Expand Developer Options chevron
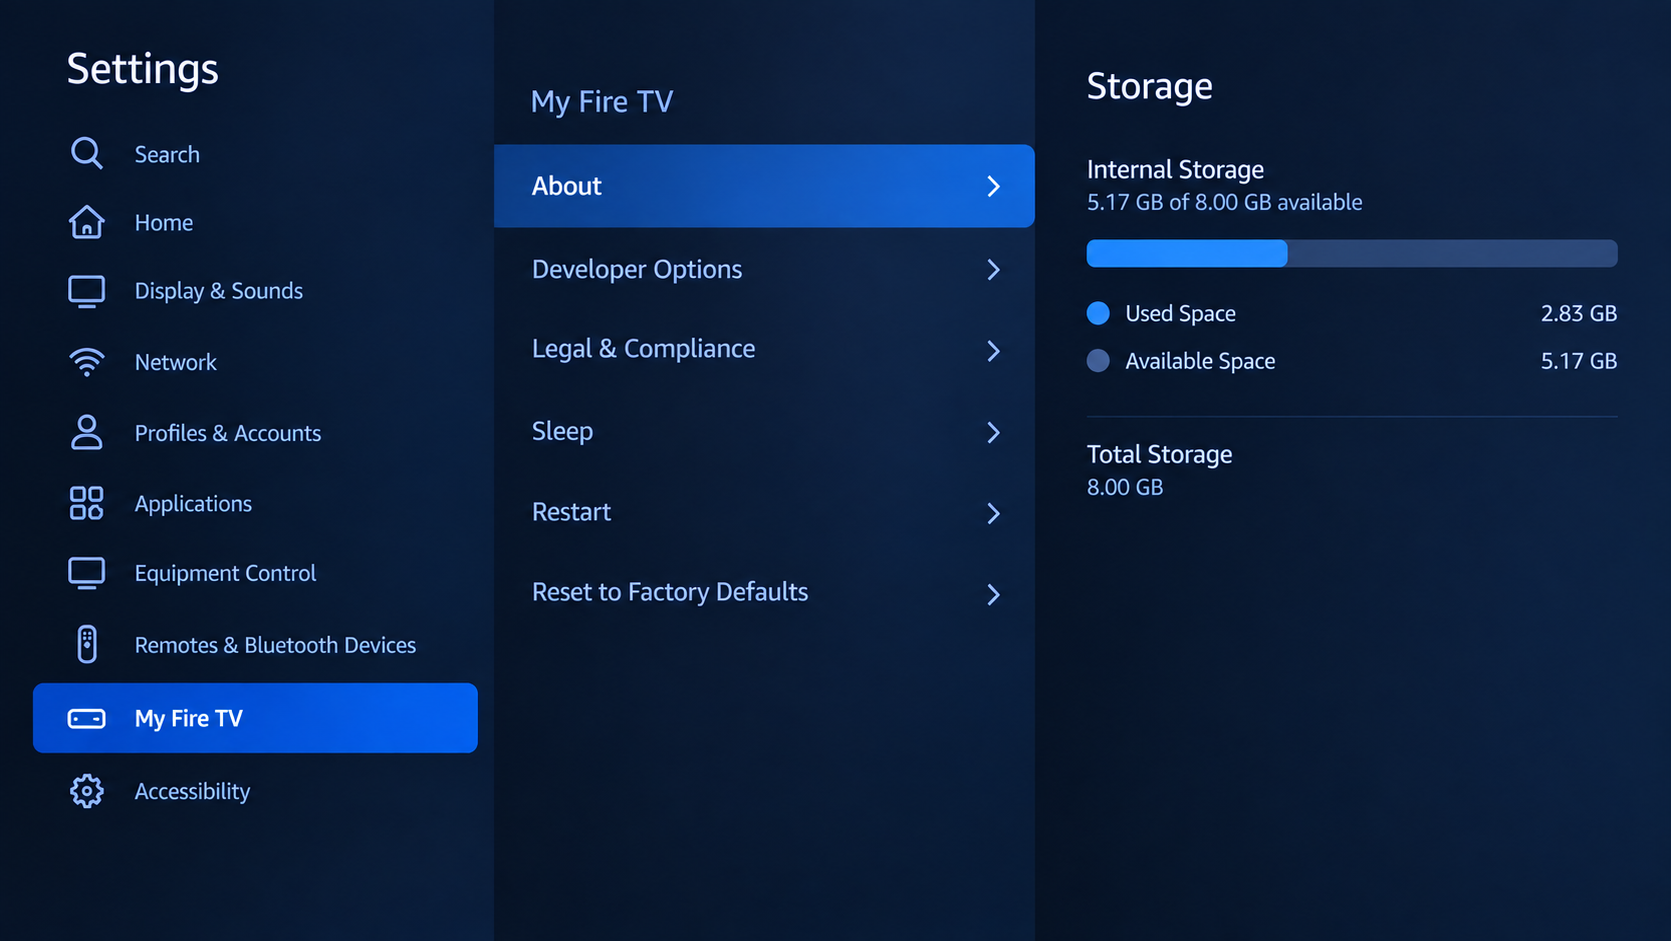 pyautogui.click(x=993, y=270)
